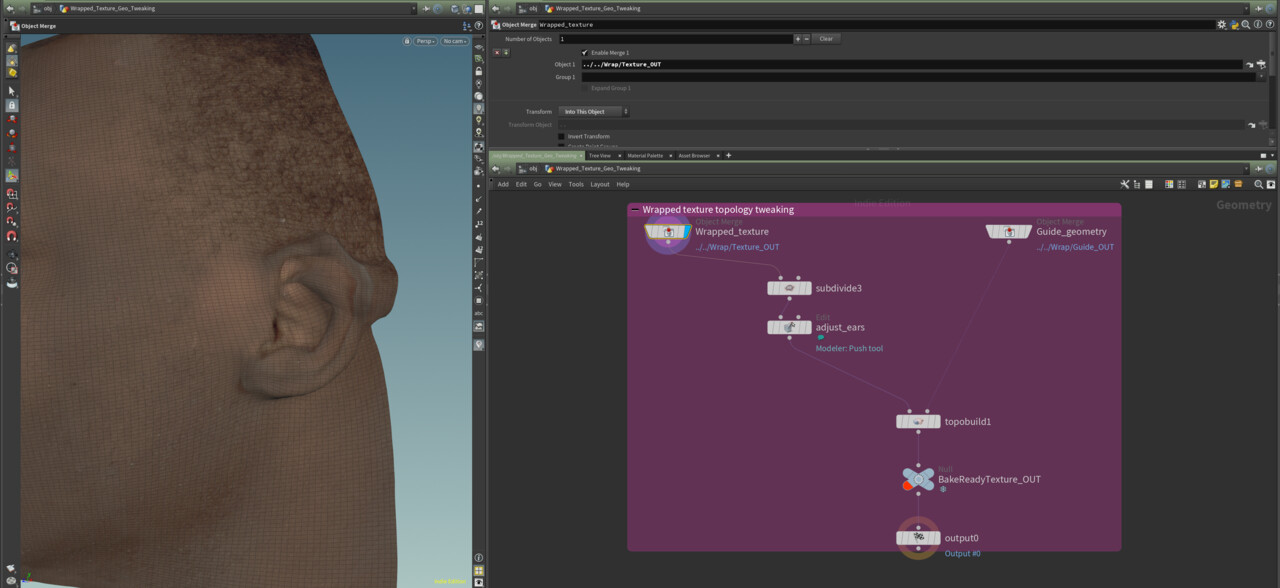
Task: Toggle Invert Transform checkbox
Action: (x=562, y=136)
